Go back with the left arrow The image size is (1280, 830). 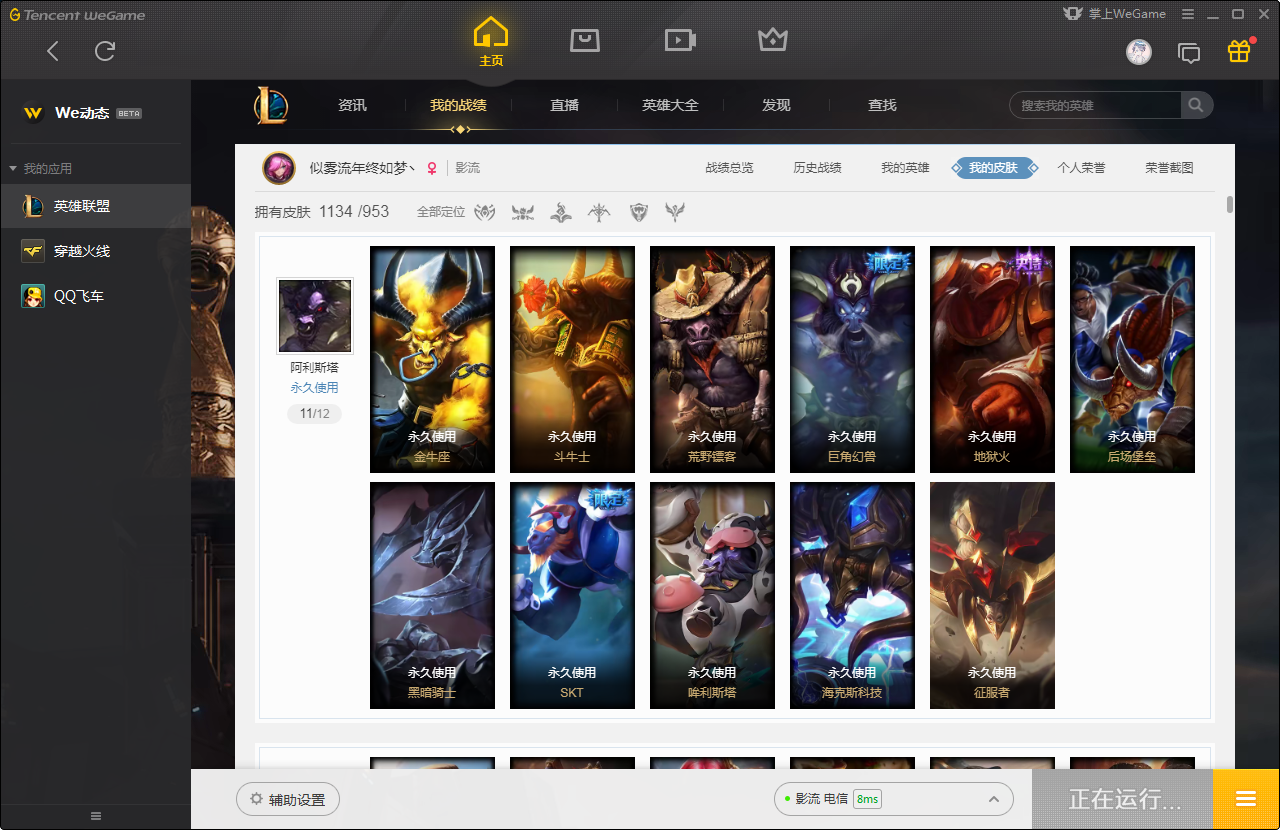click(x=53, y=51)
